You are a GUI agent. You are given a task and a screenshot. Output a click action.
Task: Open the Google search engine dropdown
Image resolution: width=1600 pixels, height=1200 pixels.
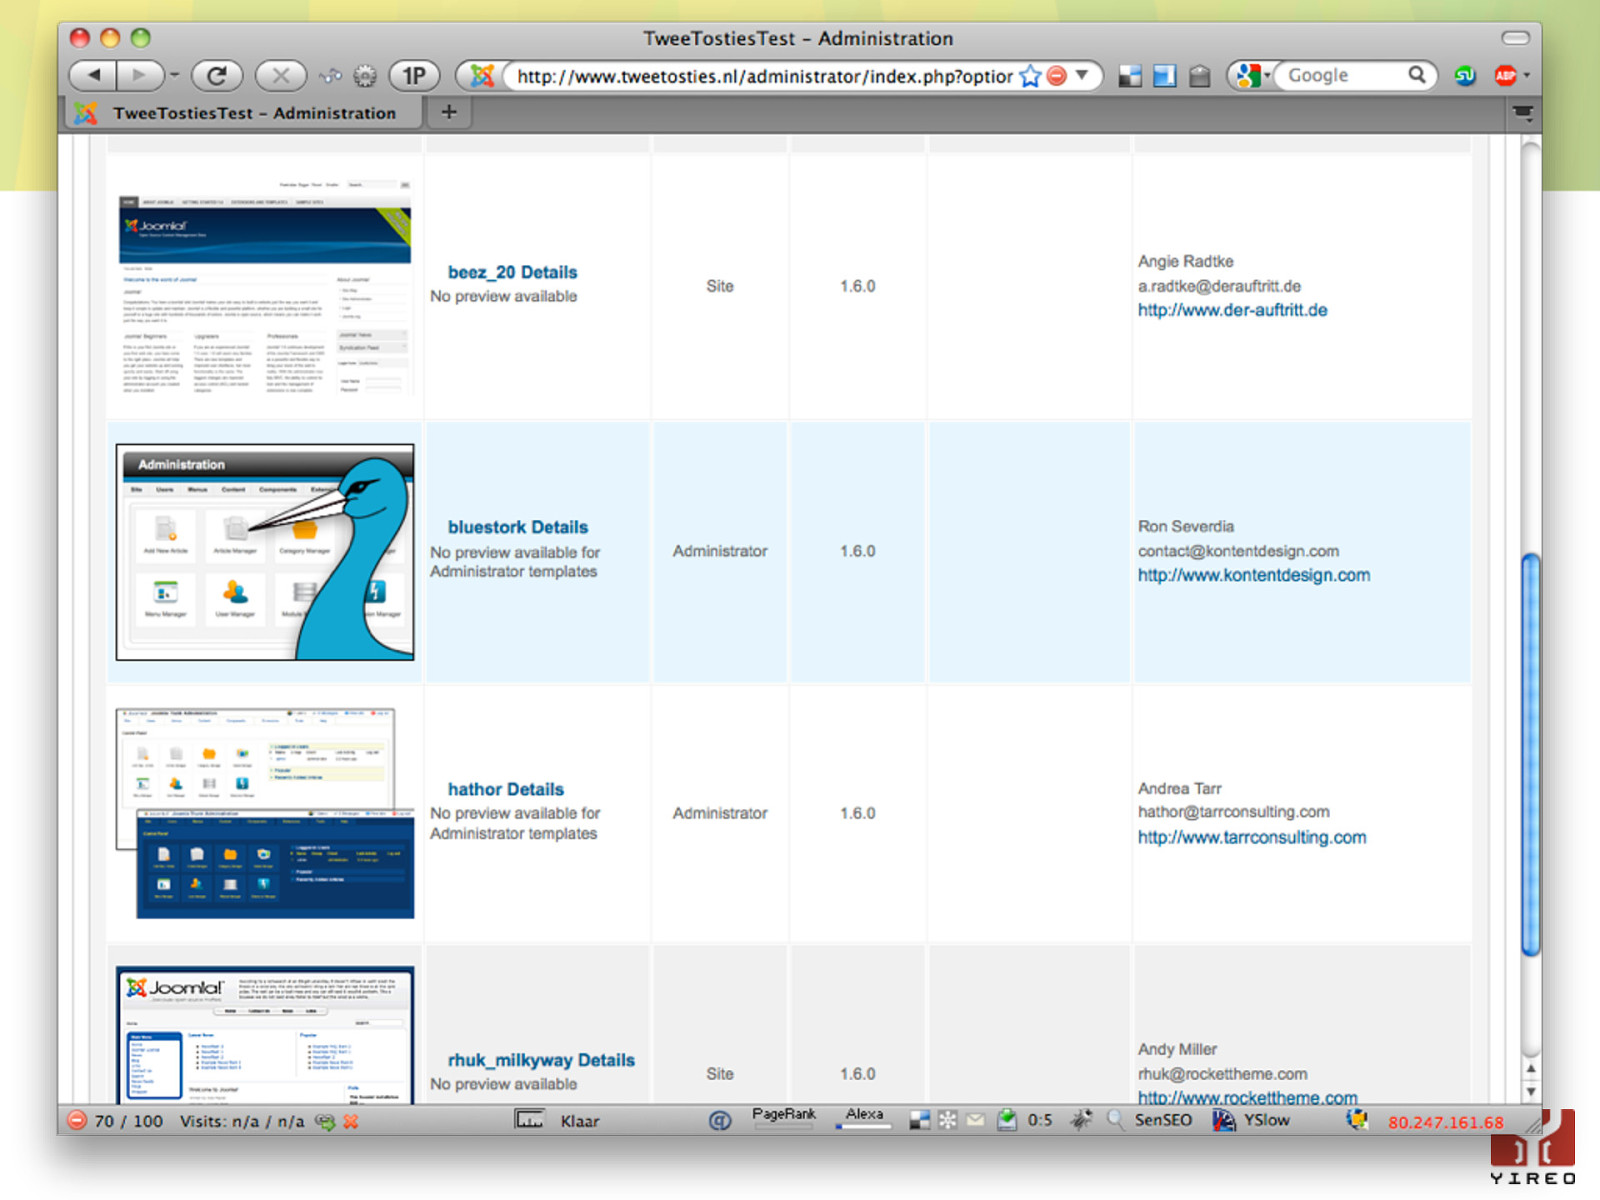1252,75
